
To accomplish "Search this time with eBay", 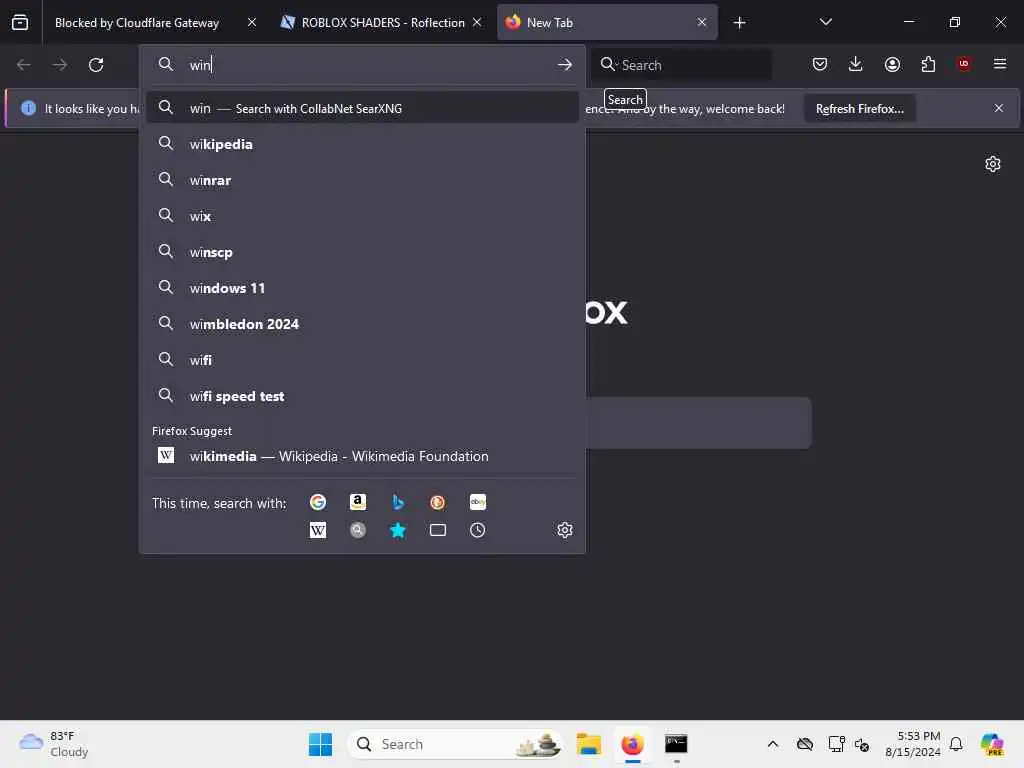I will pos(477,502).
